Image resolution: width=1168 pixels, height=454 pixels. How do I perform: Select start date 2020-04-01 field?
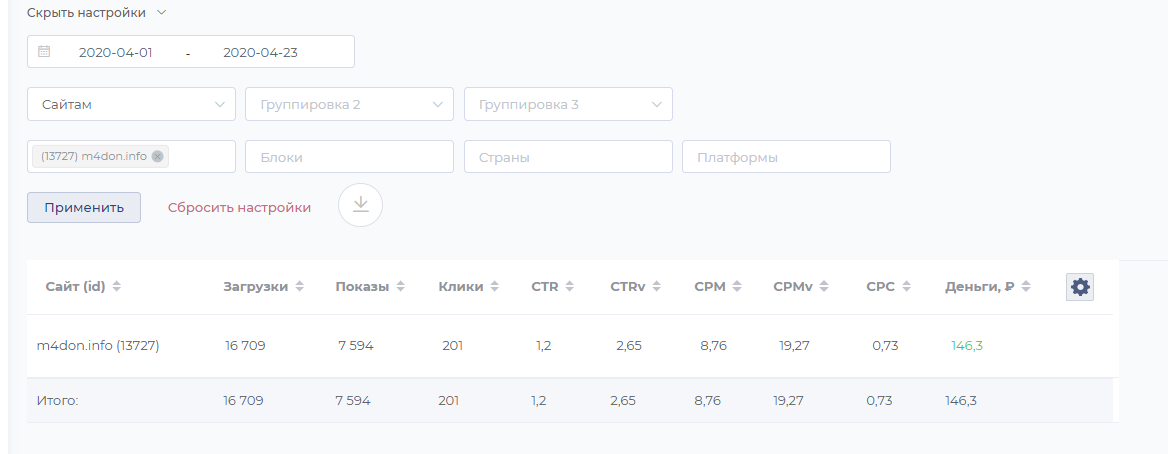115,53
